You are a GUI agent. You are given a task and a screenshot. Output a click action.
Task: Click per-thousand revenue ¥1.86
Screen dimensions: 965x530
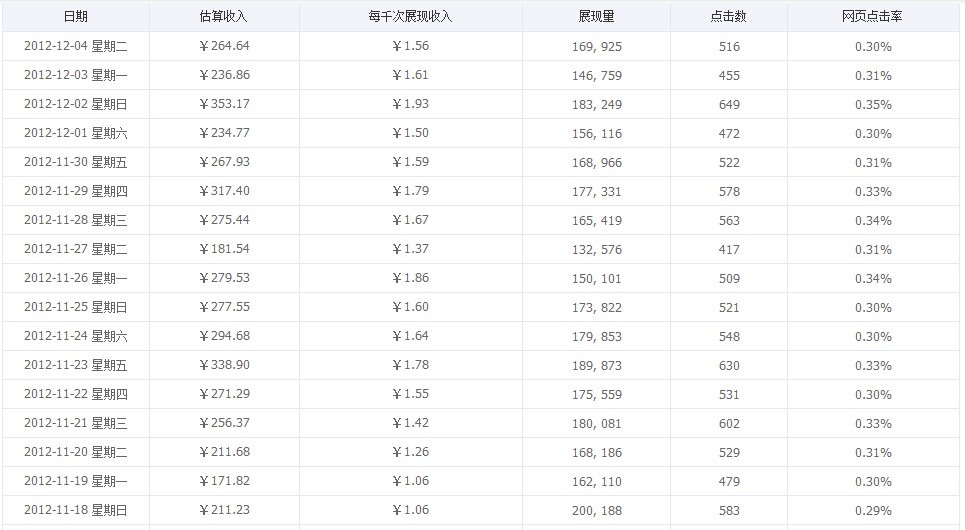(x=410, y=277)
